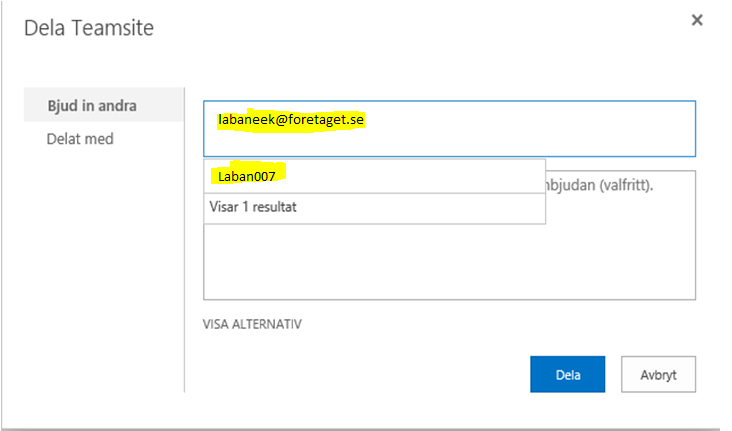Expand VISA ALTERNATIV options
This screenshot has width=732, height=431.
[252, 324]
